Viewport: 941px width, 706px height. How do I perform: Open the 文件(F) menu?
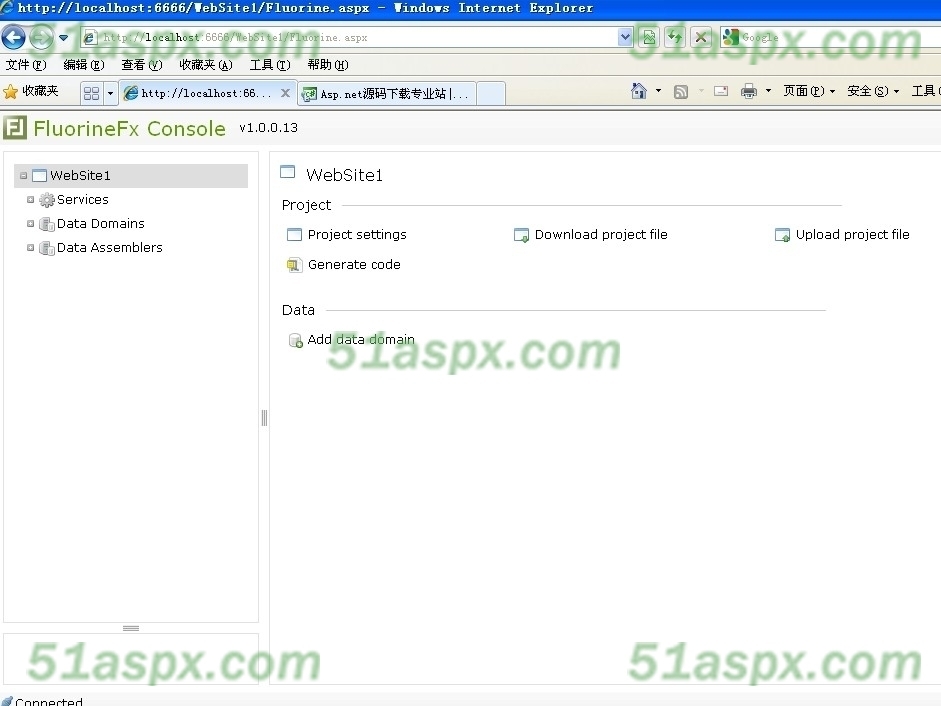tap(26, 64)
